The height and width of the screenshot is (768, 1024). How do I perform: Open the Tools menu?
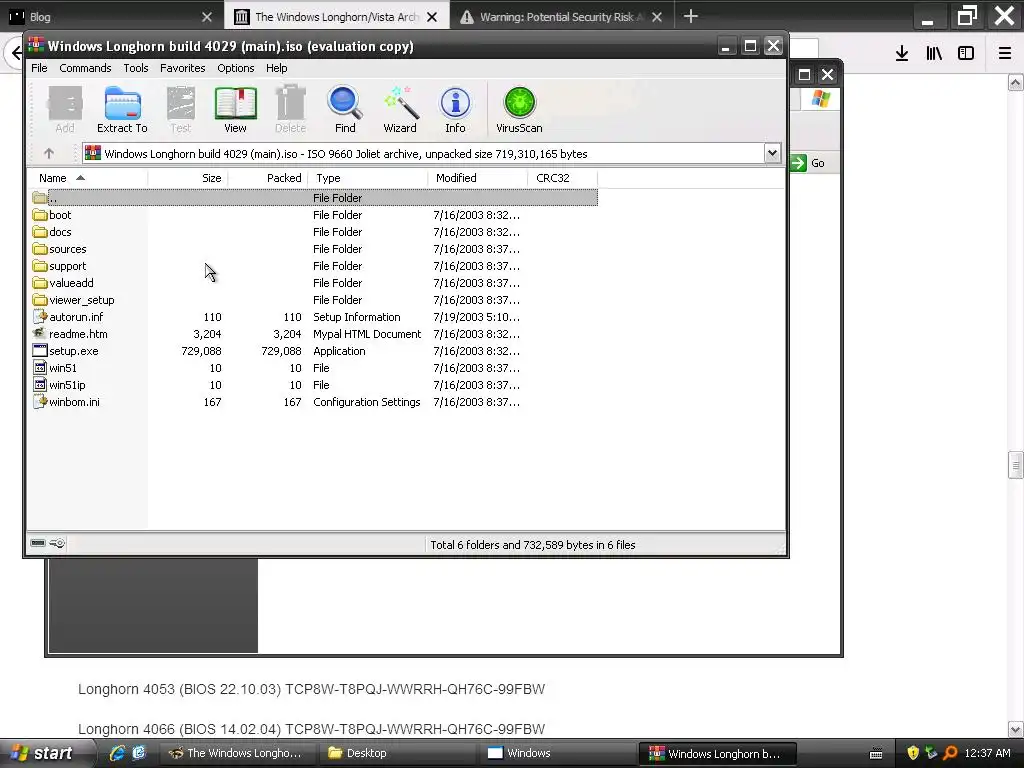(x=136, y=68)
